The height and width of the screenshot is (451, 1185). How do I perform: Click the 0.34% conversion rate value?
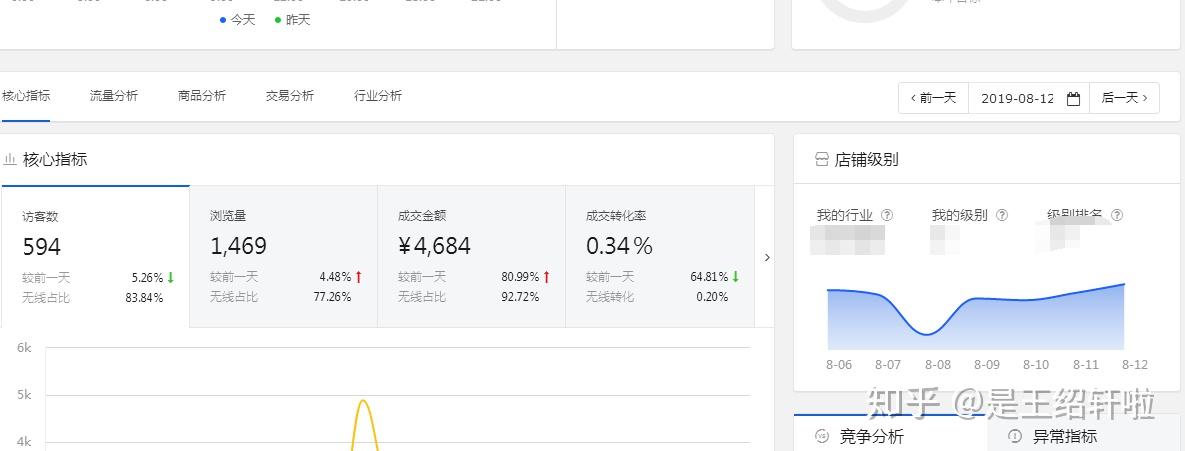point(620,246)
